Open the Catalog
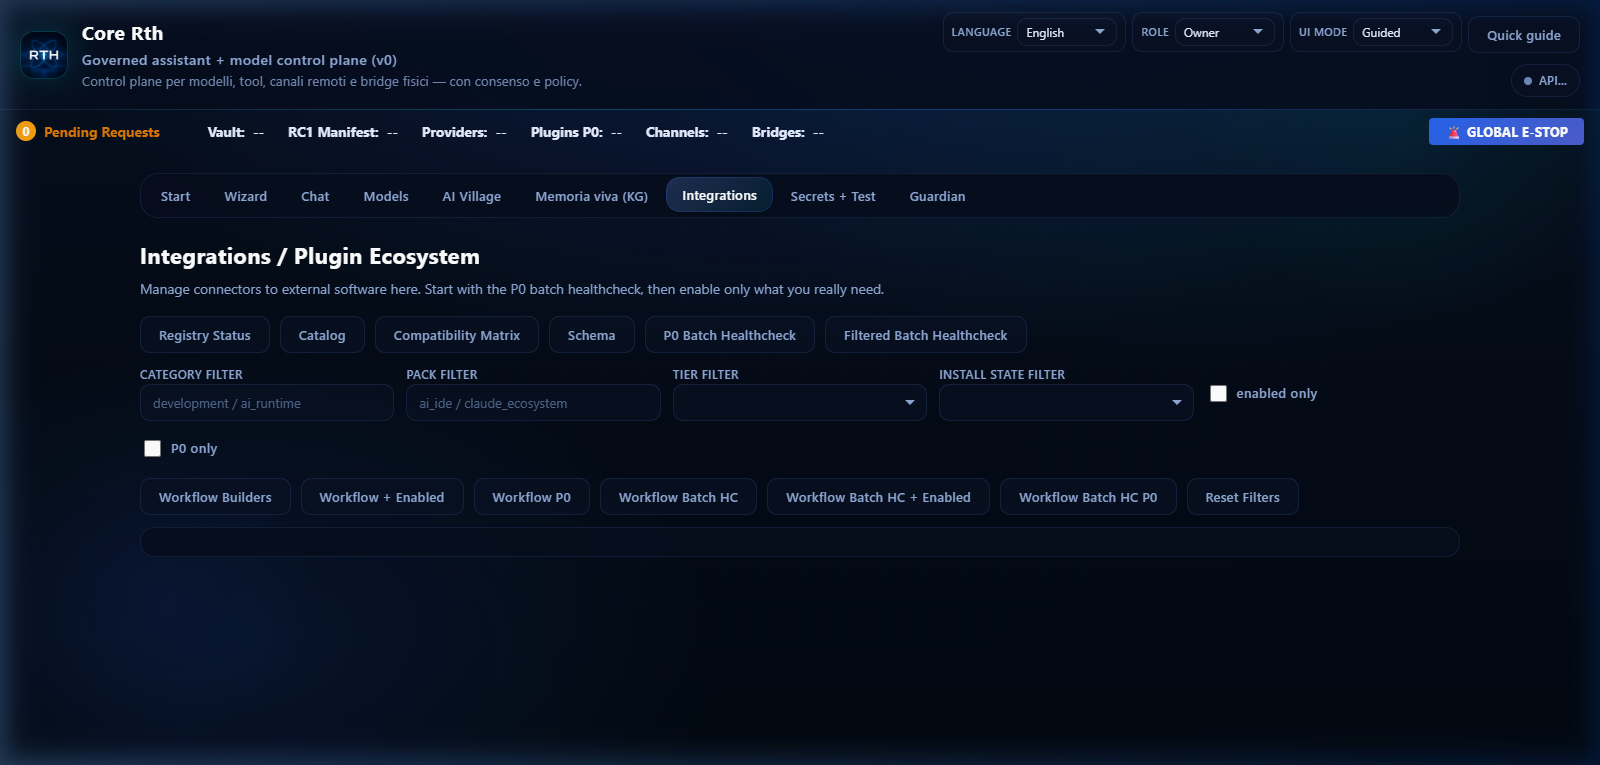This screenshot has width=1600, height=765. (322, 335)
